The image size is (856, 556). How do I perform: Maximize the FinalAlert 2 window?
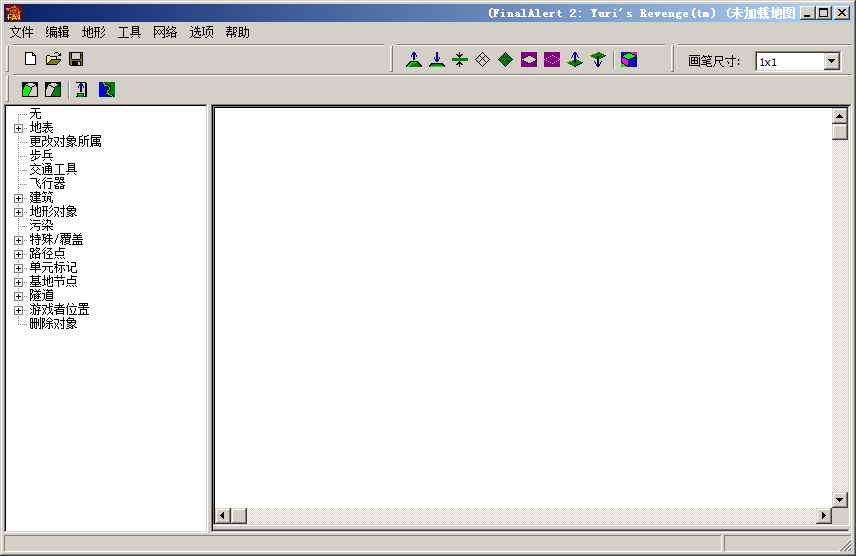click(824, 13)
